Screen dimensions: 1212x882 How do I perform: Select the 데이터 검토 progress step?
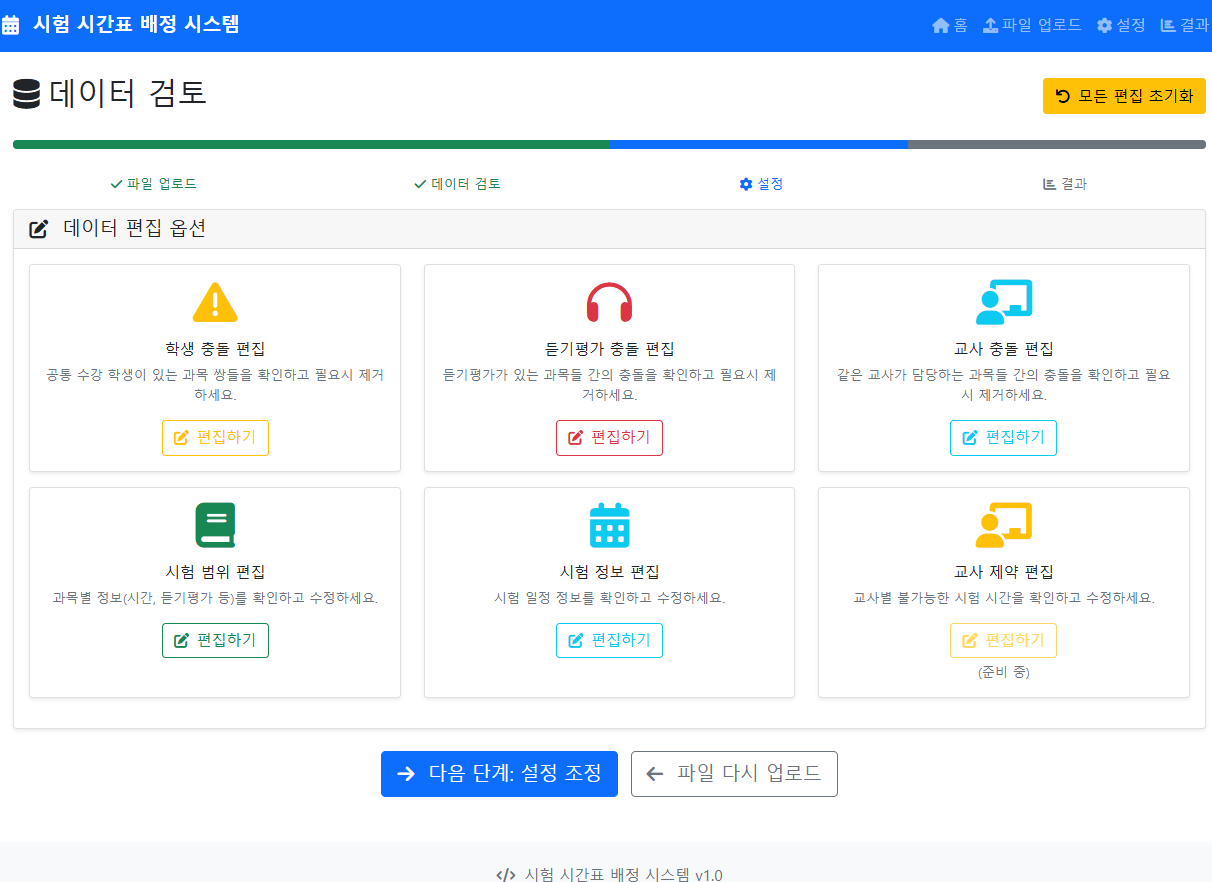(x=457, y=184)
